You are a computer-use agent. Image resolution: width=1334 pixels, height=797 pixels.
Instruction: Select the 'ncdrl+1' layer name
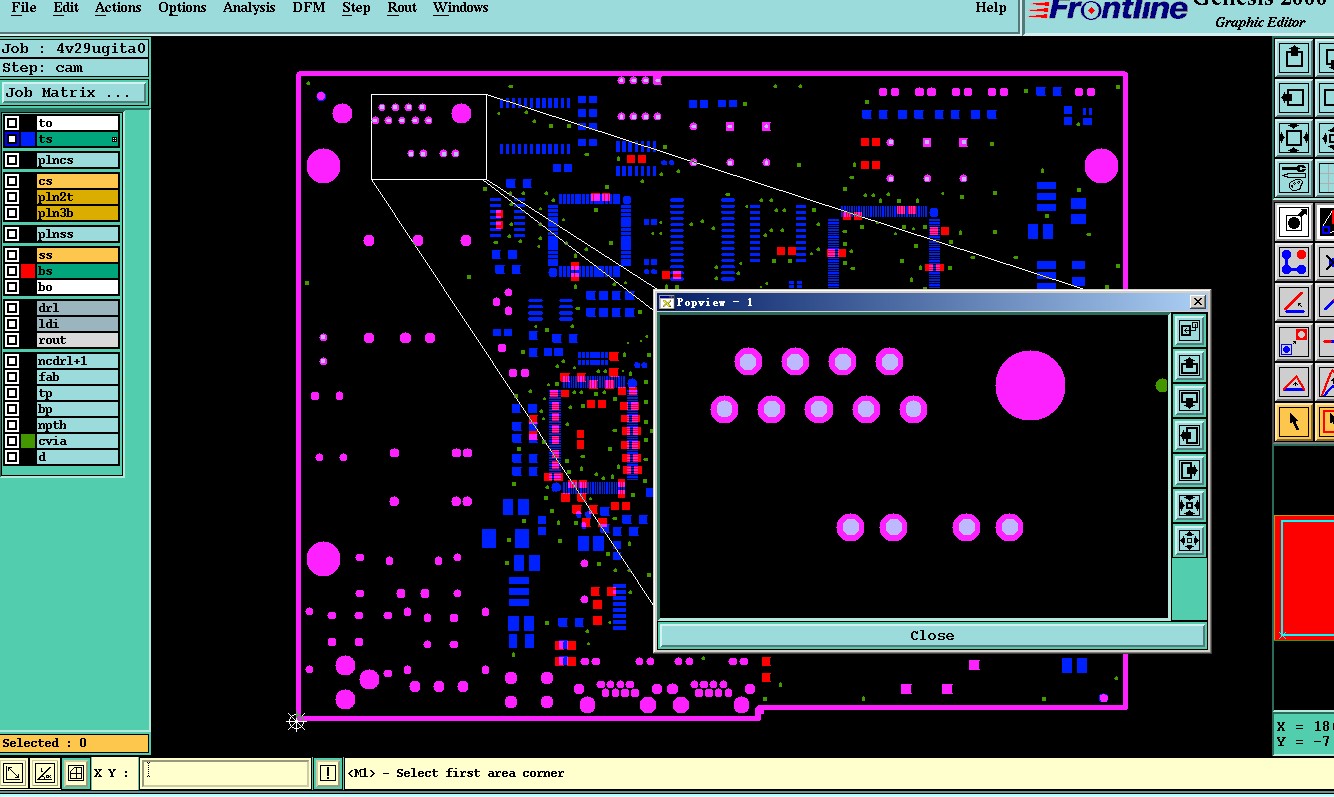coord(77,361)
